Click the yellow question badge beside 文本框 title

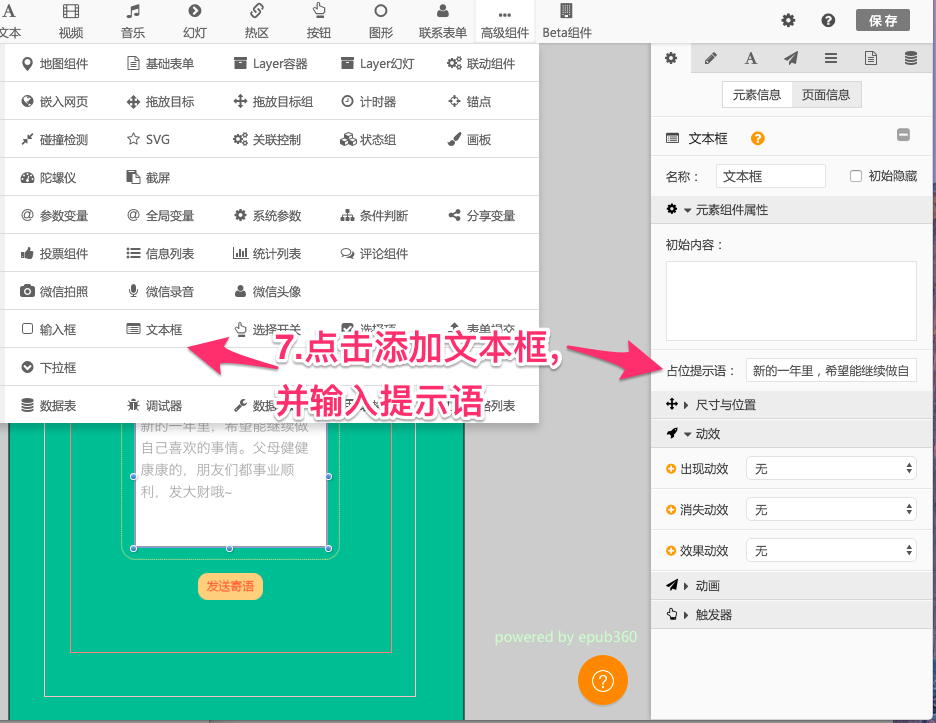(x=758, y=138)
